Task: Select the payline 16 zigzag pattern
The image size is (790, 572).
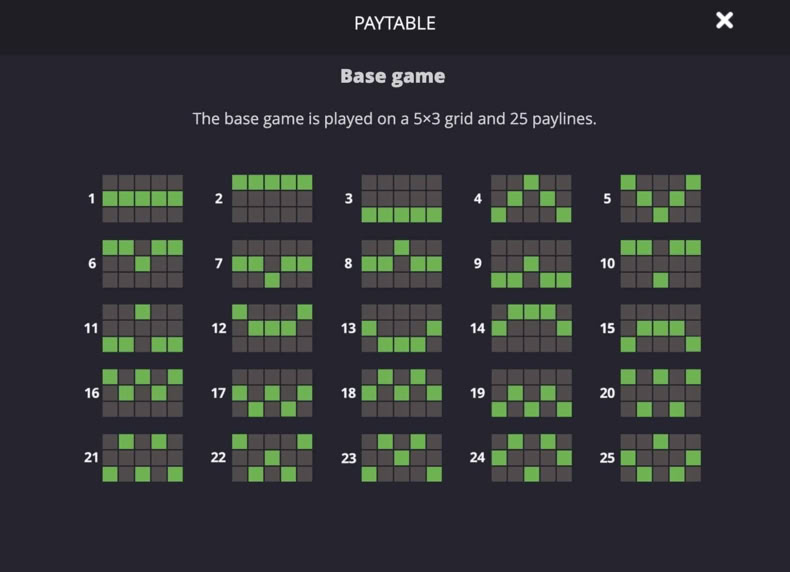Action: pyautogui.click(x=143, y=393)
